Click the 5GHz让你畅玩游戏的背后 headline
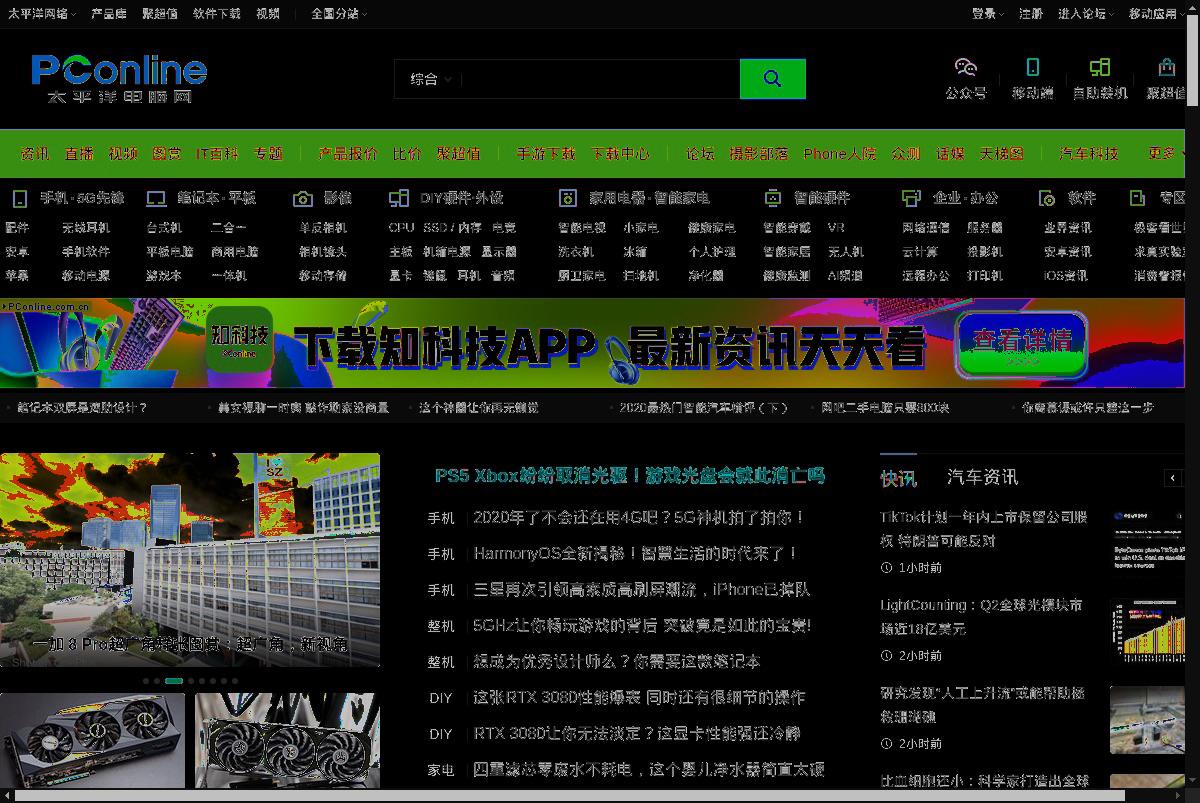Viewport: 1200px width, 803px height. [x=641, y=625]
